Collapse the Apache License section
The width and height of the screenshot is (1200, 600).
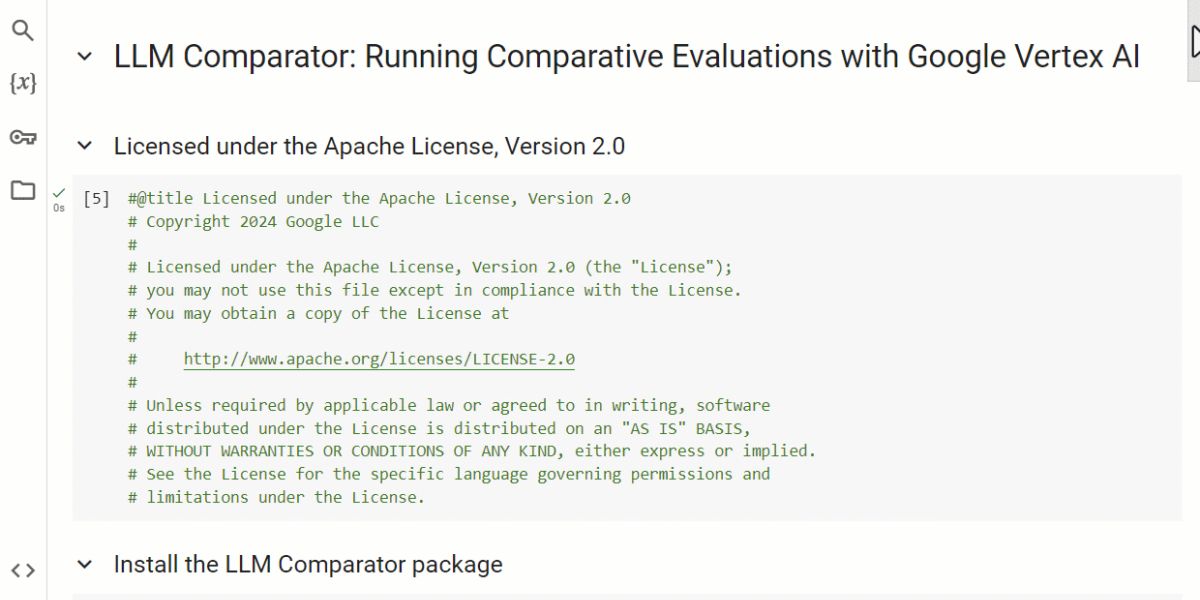(85, 146)
